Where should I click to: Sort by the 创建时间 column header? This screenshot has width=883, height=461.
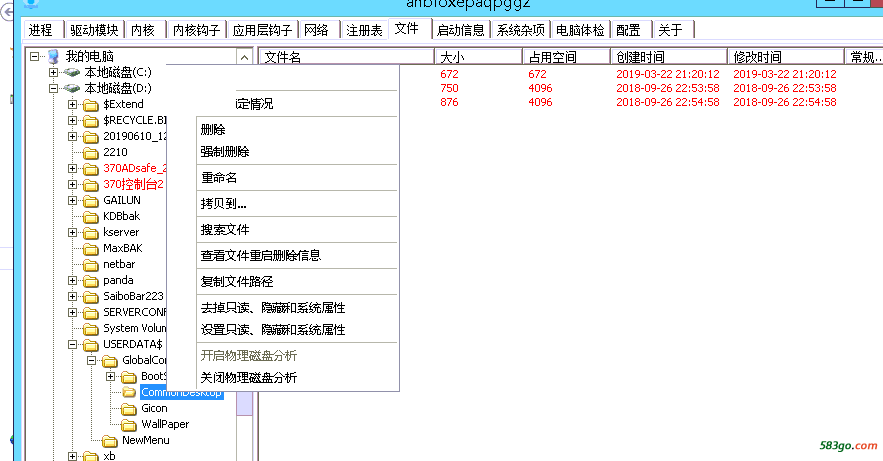tap(668, 57)
